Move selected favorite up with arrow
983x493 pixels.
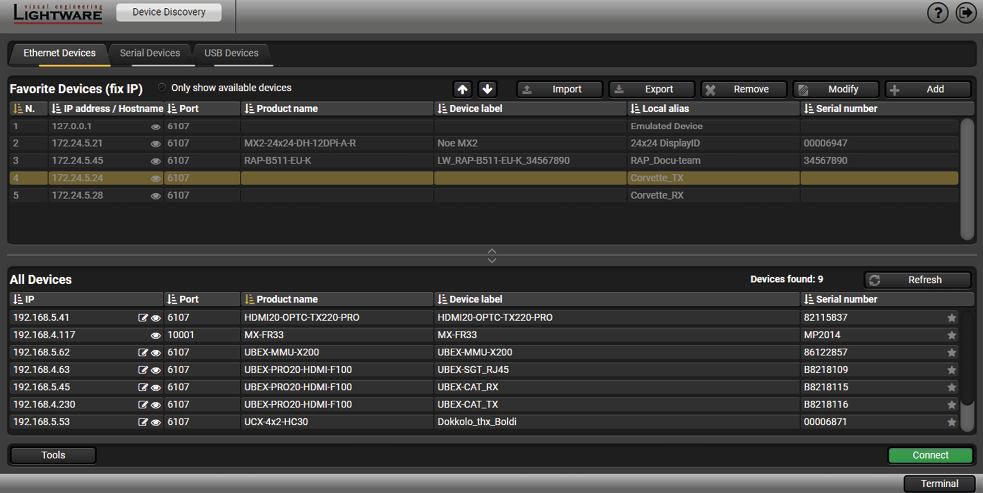pyautogui.click(x=463, y=89)
